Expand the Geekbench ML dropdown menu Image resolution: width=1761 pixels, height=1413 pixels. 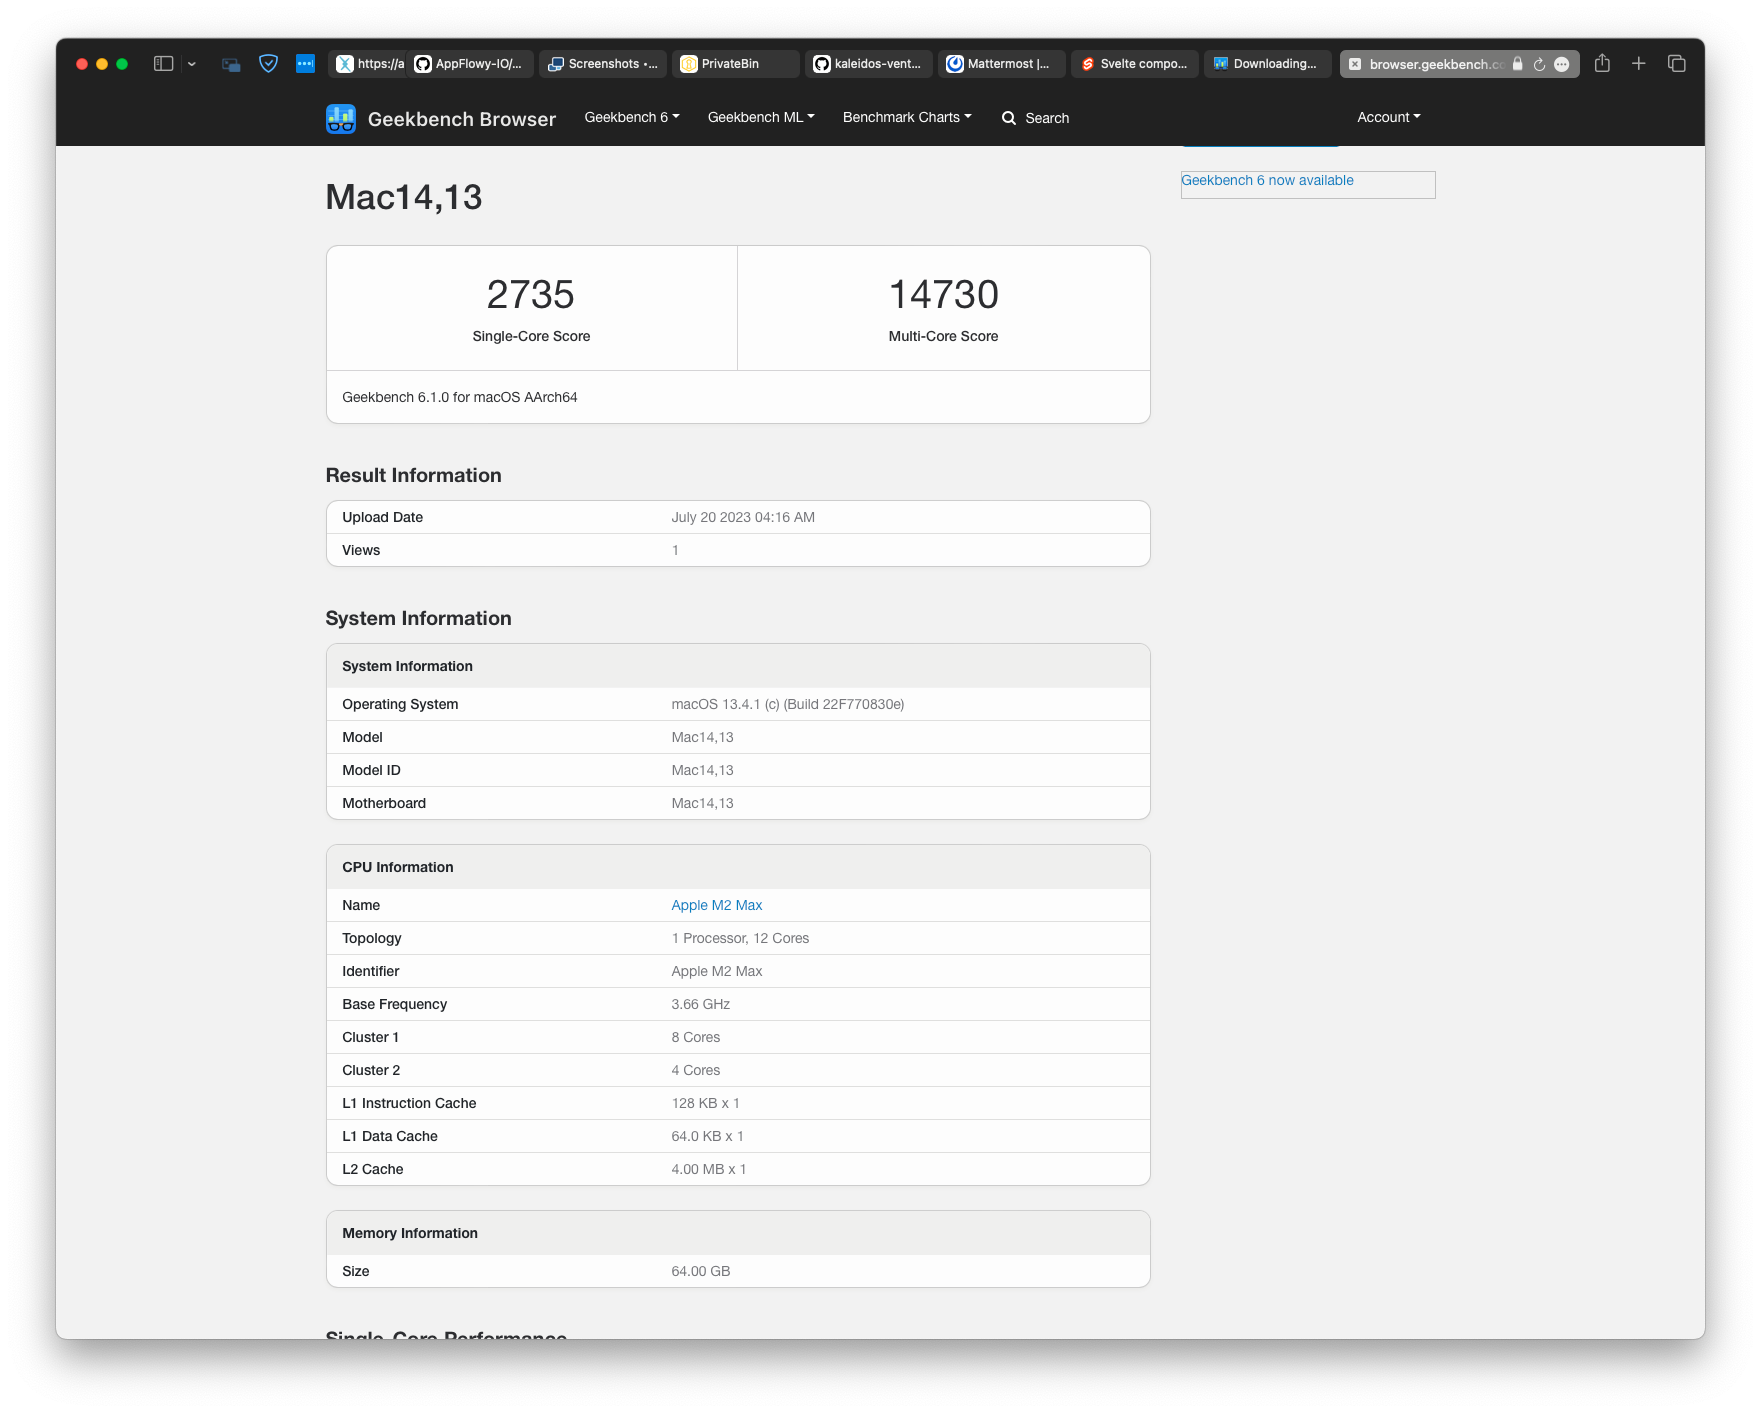point(761,117)
